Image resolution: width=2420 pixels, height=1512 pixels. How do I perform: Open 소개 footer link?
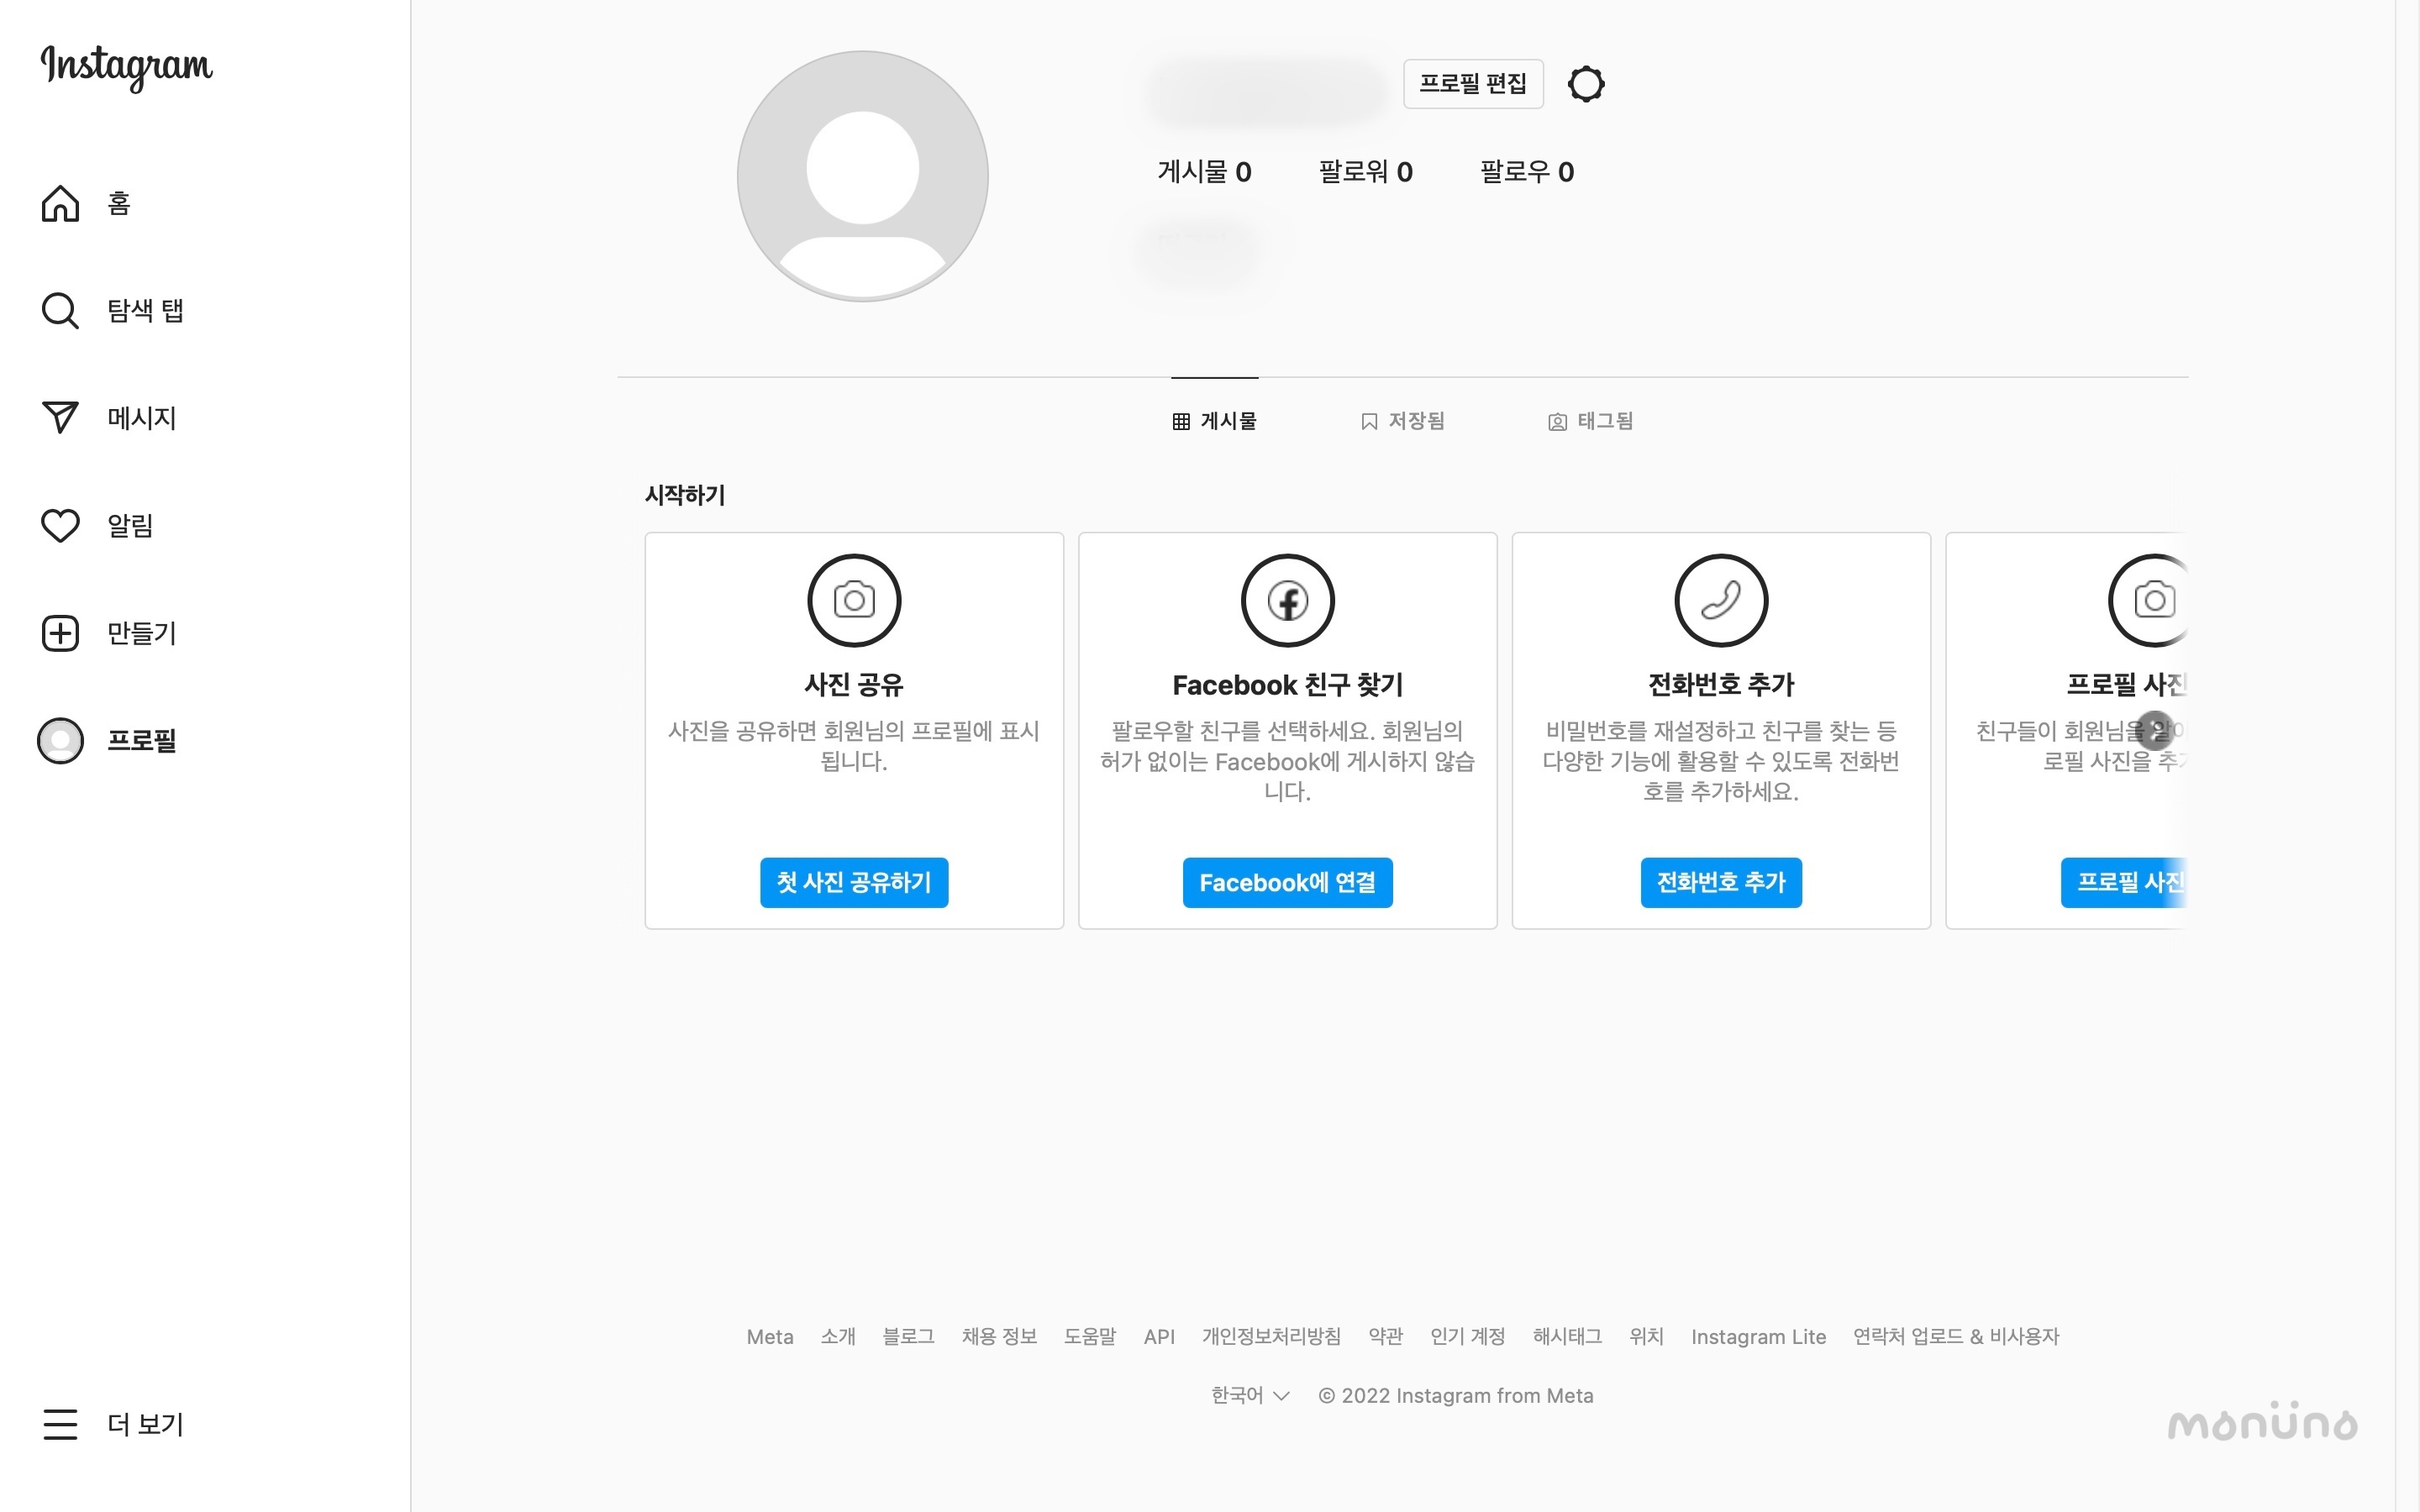click(838, 1337)
